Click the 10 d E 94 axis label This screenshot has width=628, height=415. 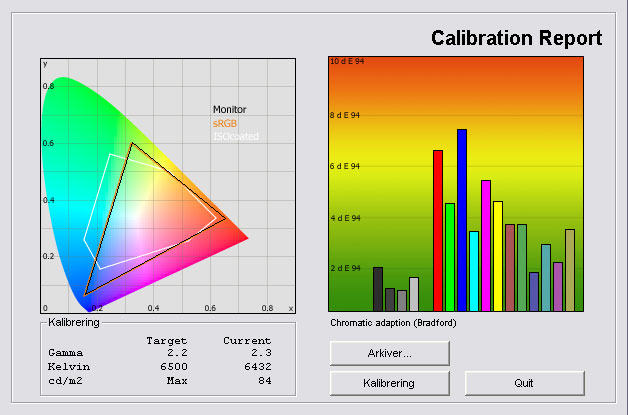[x=347, y=61]
